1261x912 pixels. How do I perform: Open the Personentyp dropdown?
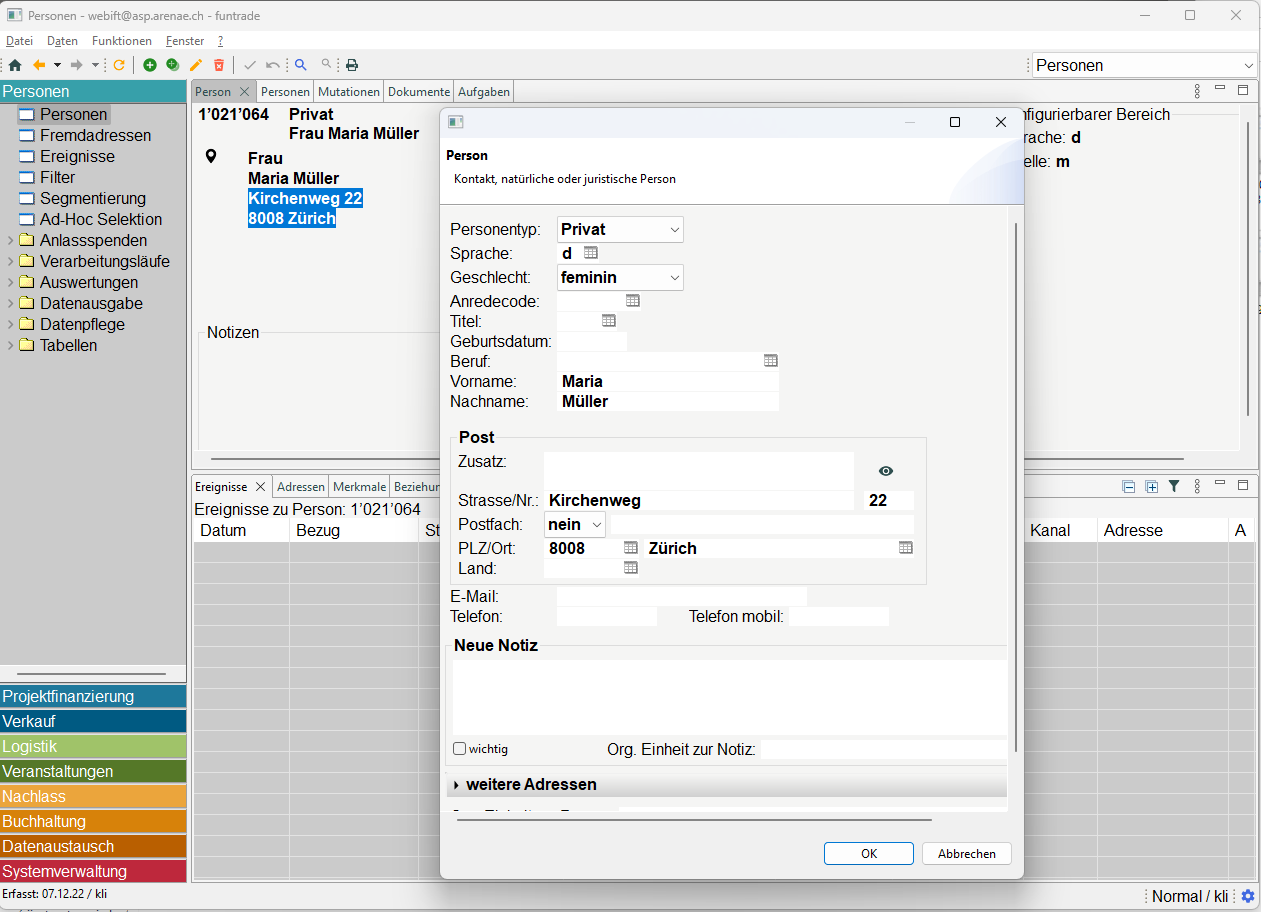620,229
